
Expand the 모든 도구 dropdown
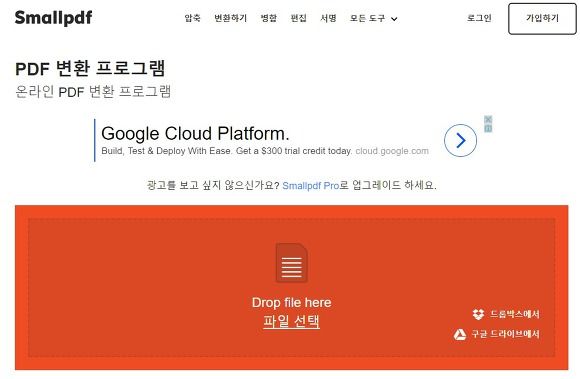tap(374, 18)
